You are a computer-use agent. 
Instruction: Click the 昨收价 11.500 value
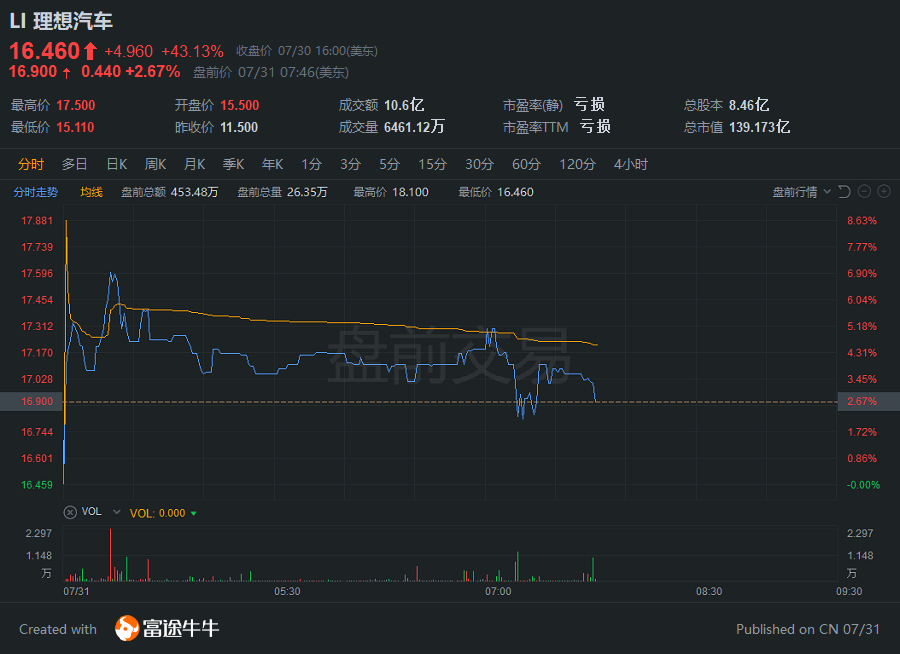pos(239,127)
